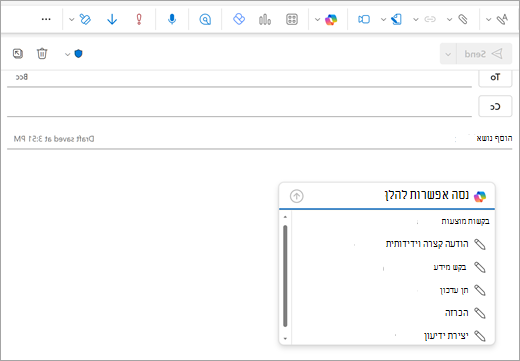The width and height of the screenshot is (520, 361).
Task: Choose suggestion הודעה קצרה וידידותית
Action: 427,244
